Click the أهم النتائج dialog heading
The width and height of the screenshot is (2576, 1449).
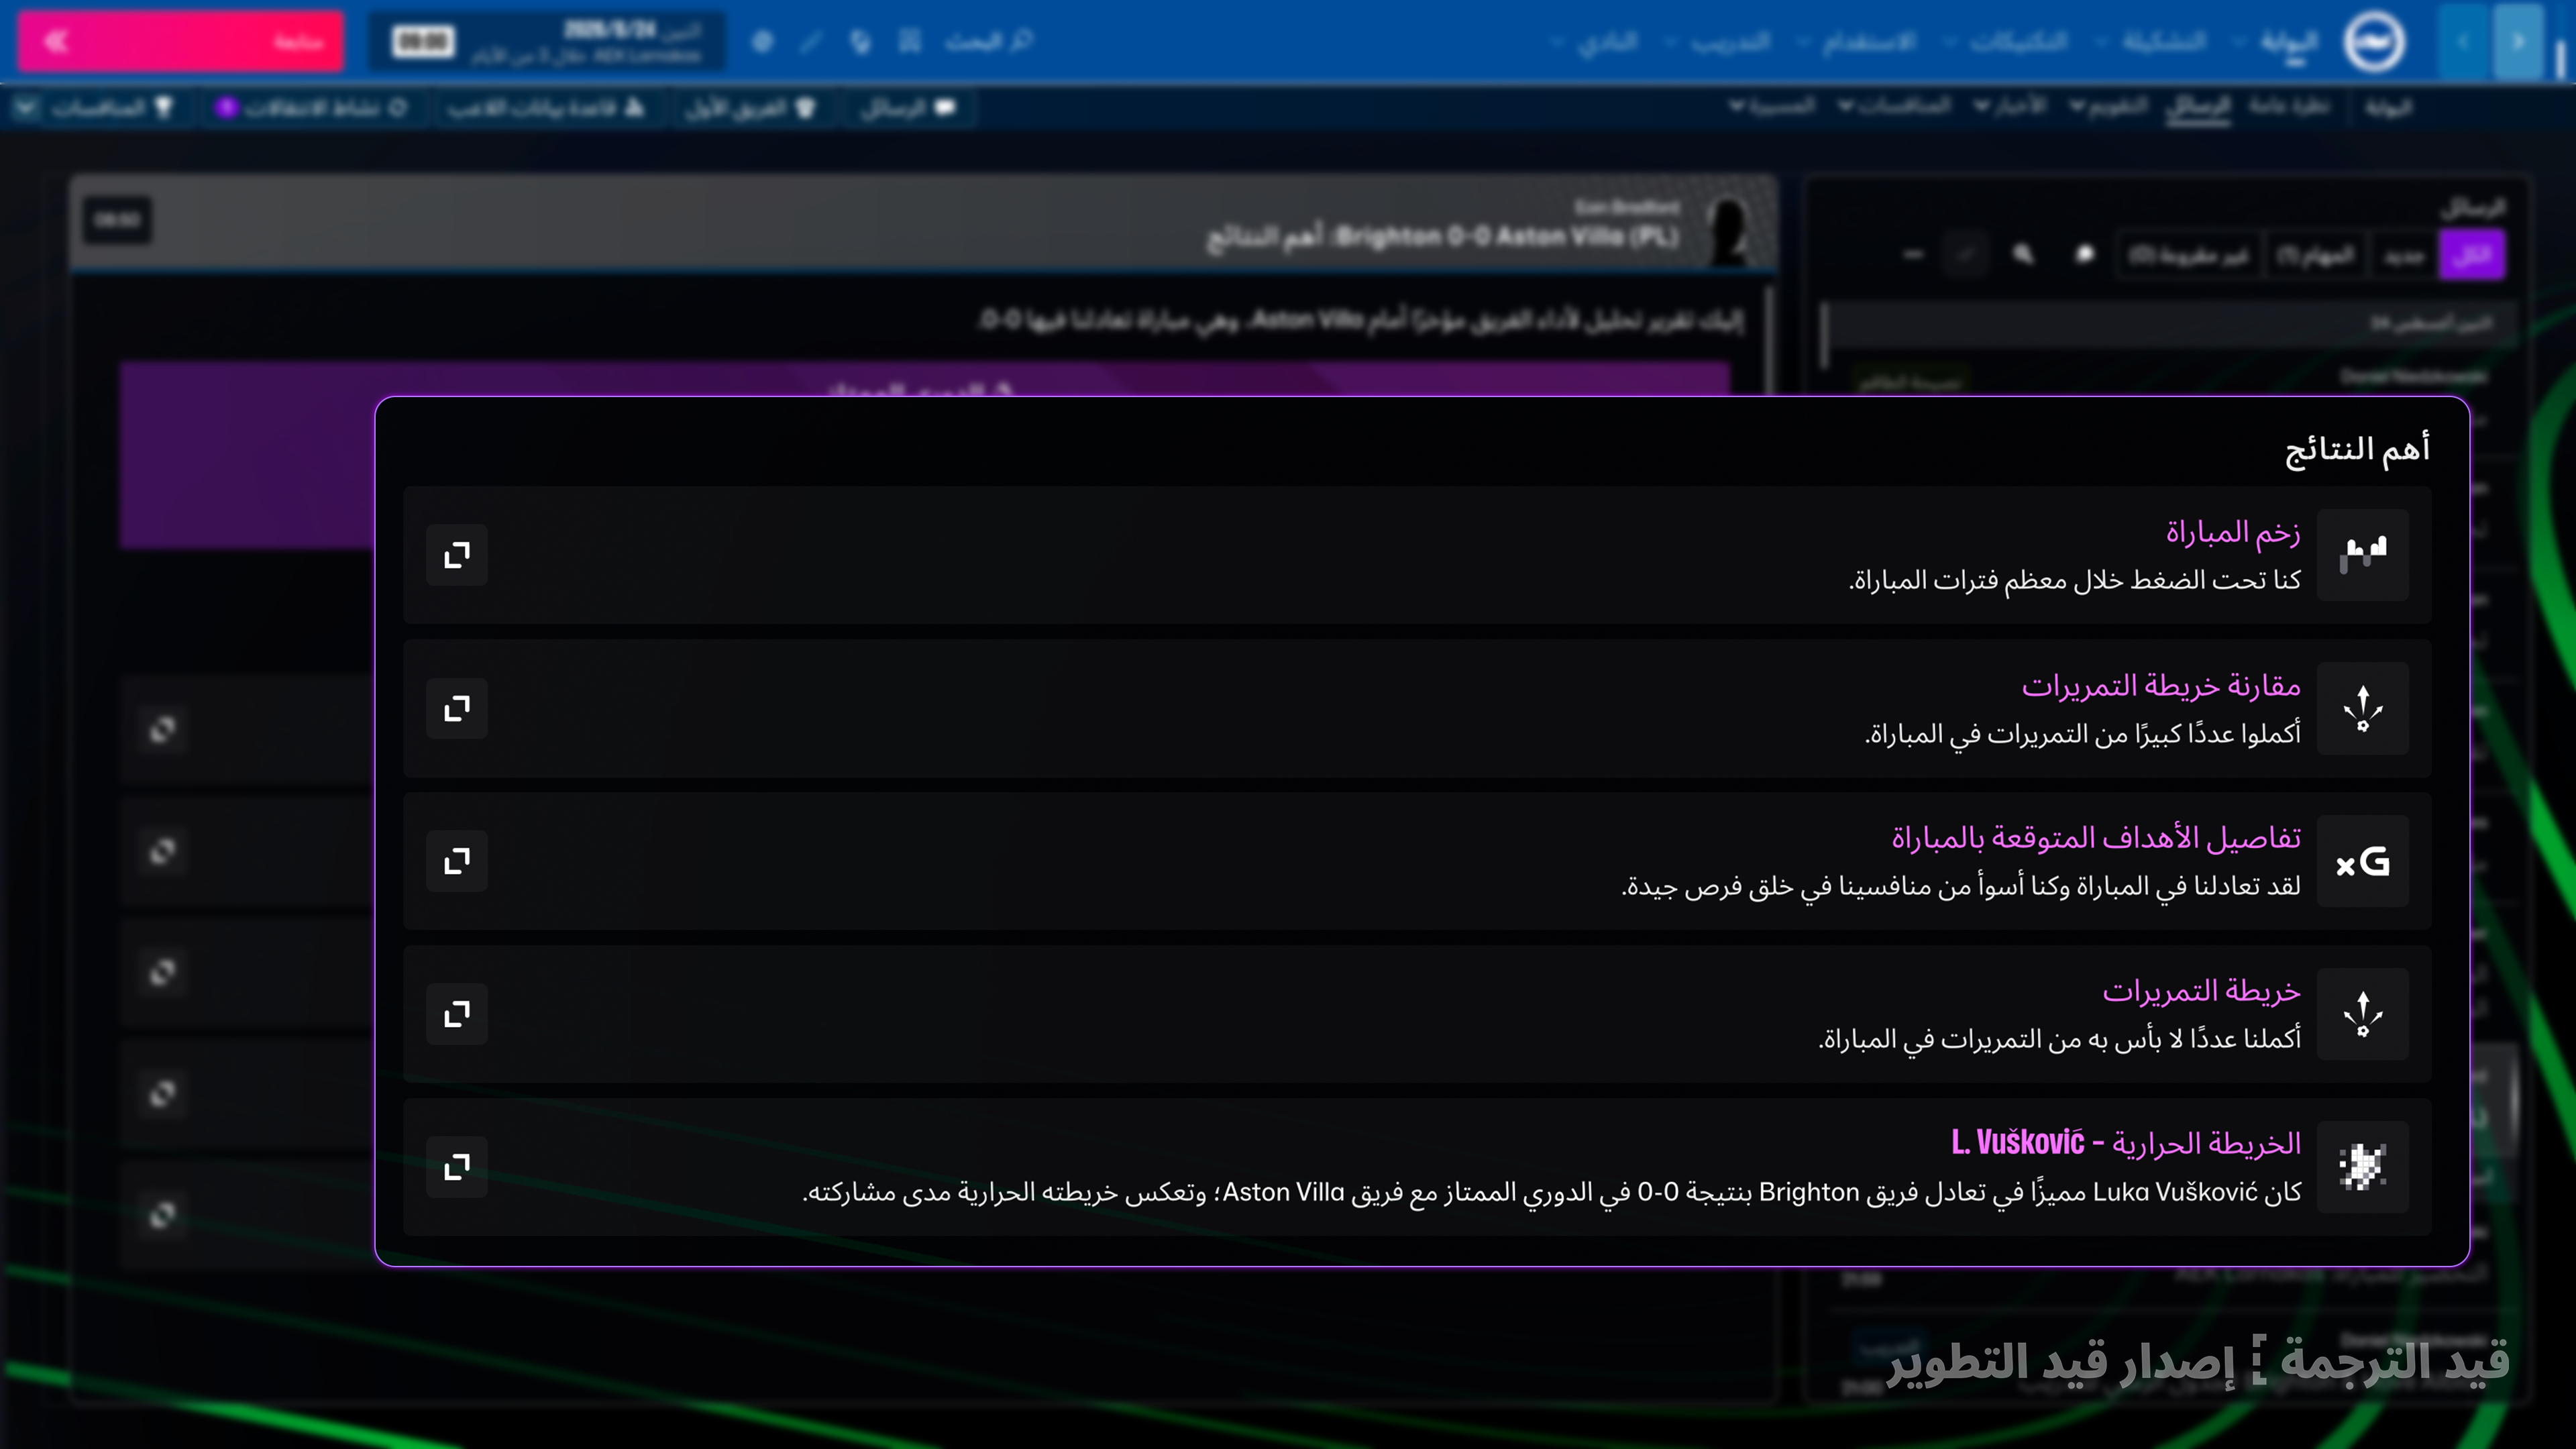(x=2357, y=450)
